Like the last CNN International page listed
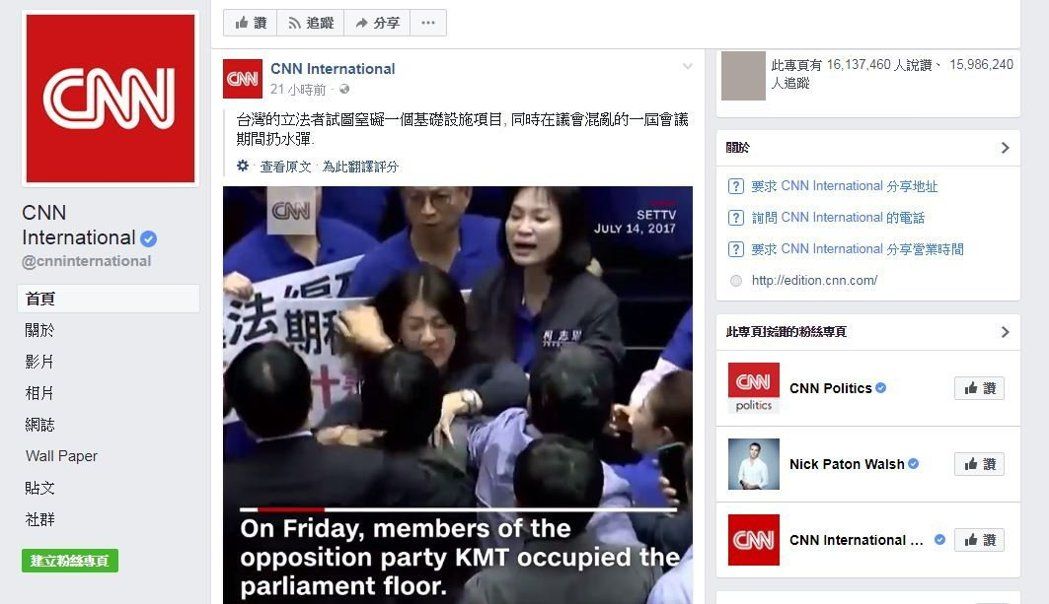This screenshot has height=604, width=1049. (x=979, y=540)
